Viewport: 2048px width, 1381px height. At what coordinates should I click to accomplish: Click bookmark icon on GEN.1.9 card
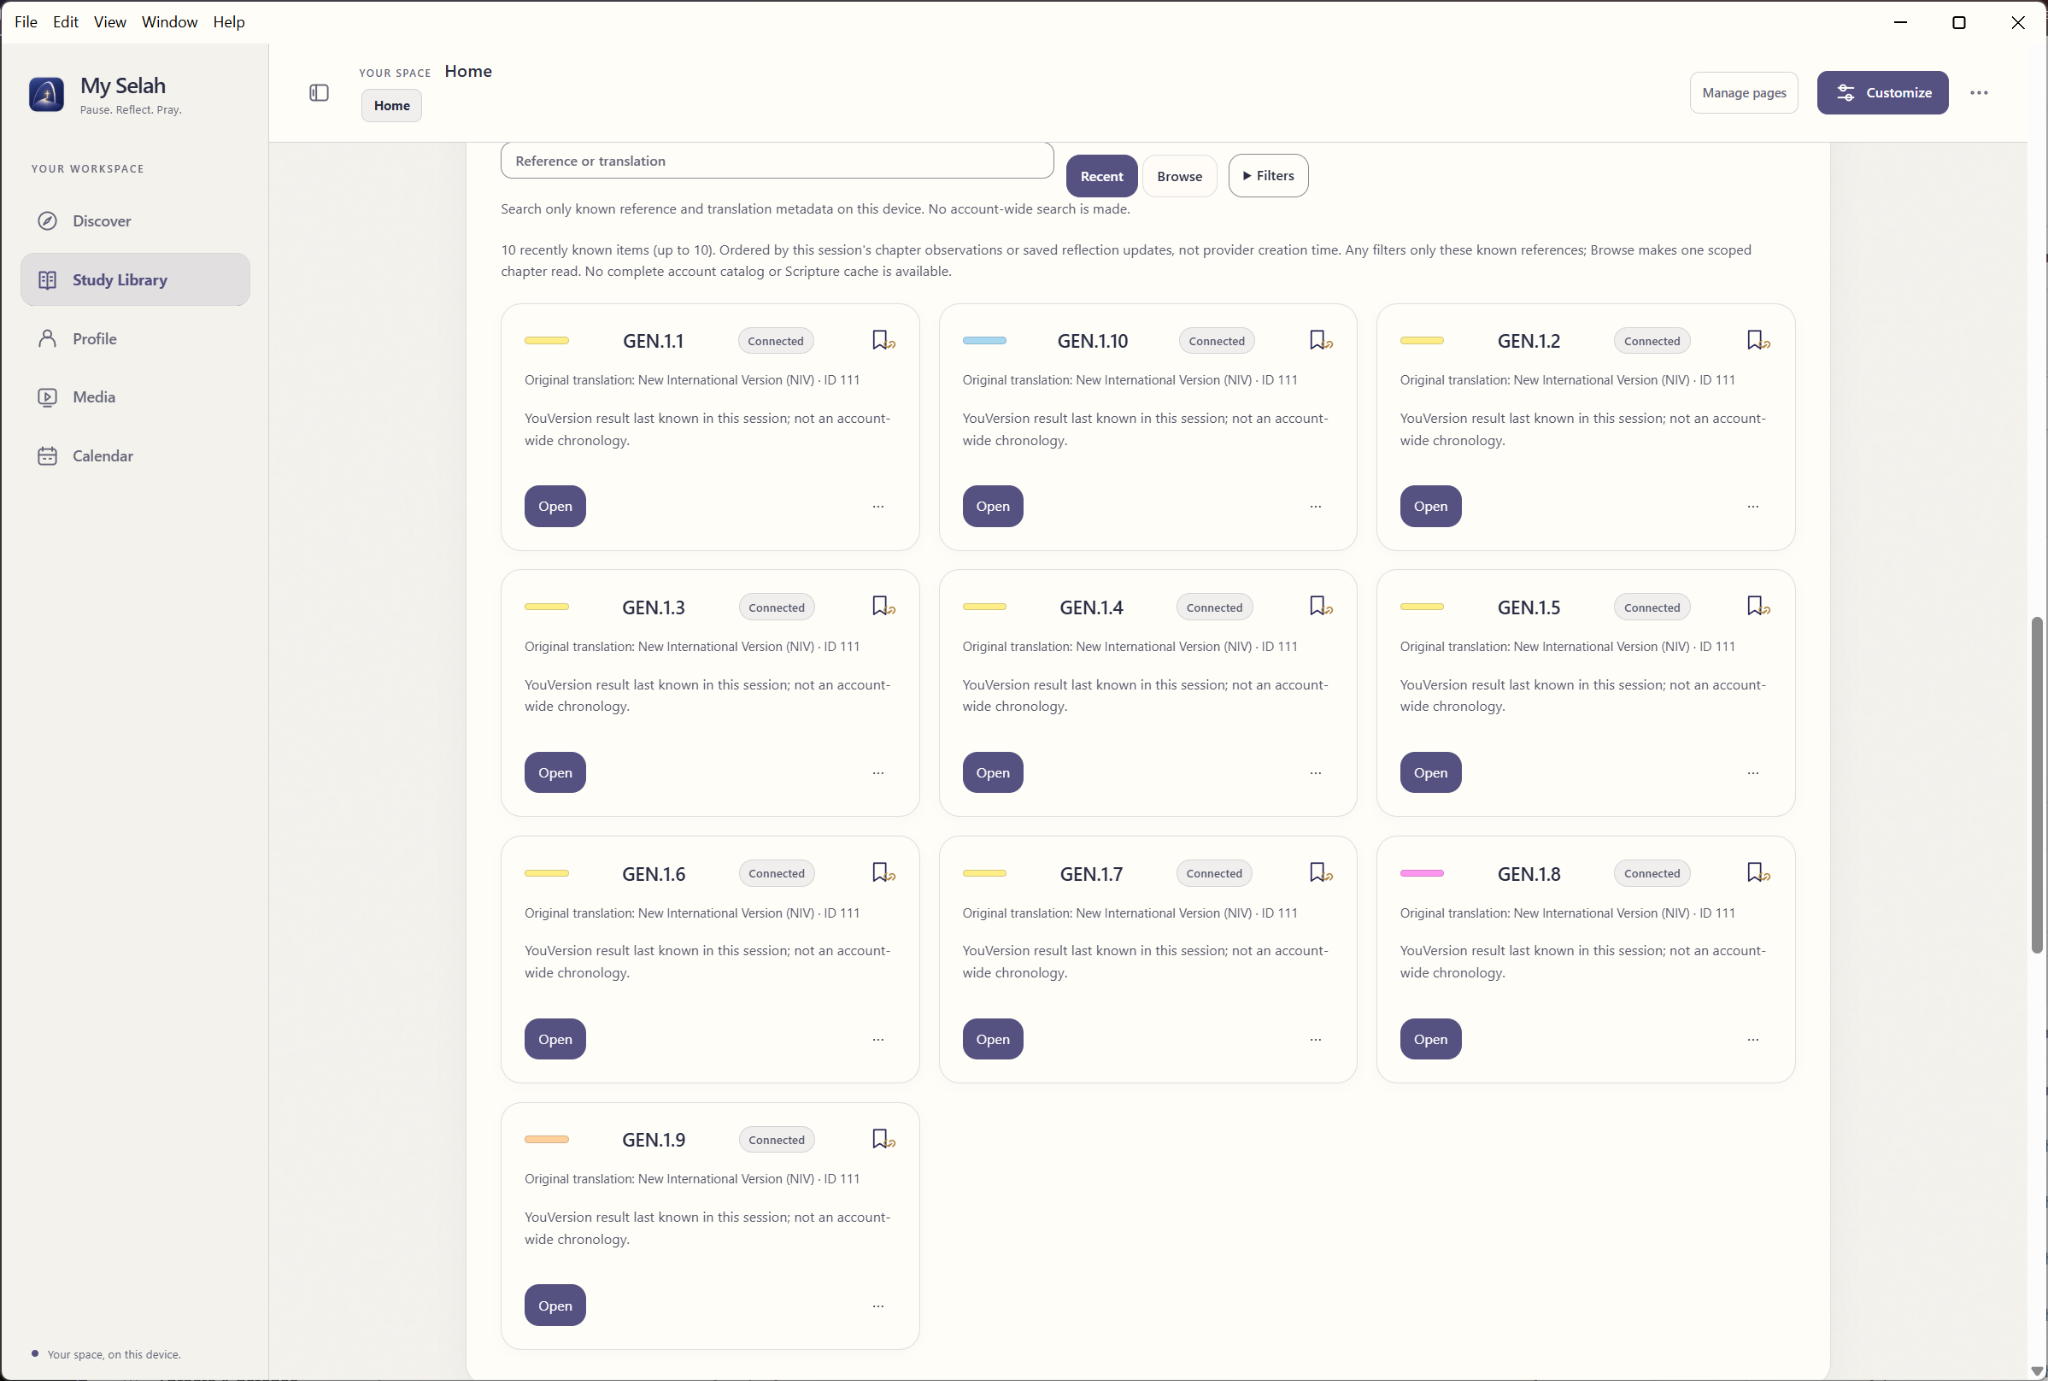point(883,1139)
